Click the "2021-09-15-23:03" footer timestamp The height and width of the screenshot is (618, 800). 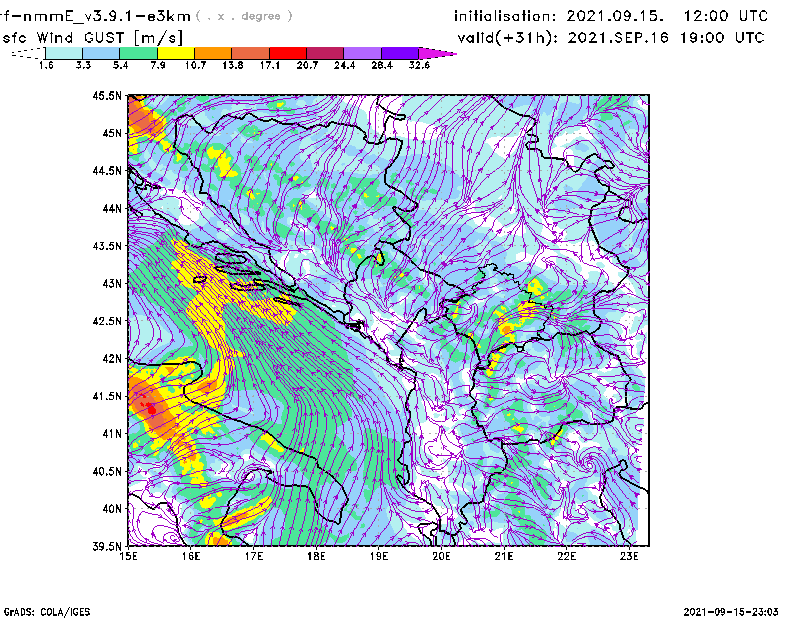click(731, 612)
